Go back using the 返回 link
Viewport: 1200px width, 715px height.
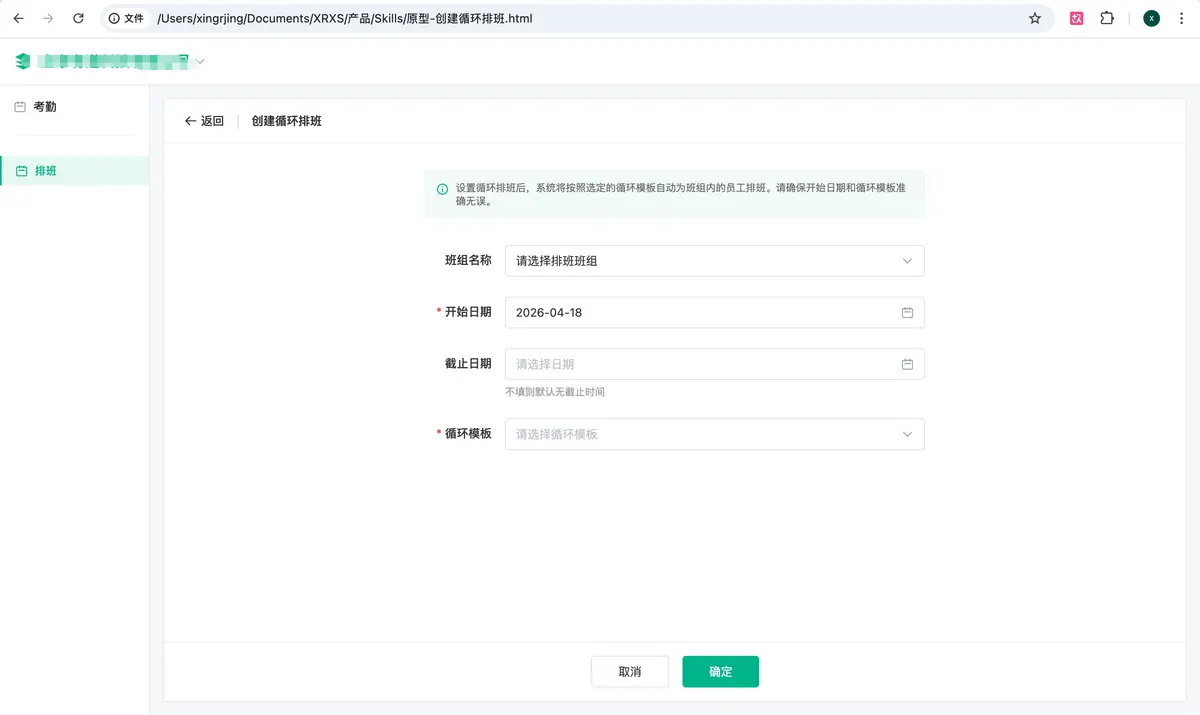click(x=204, y=121)
